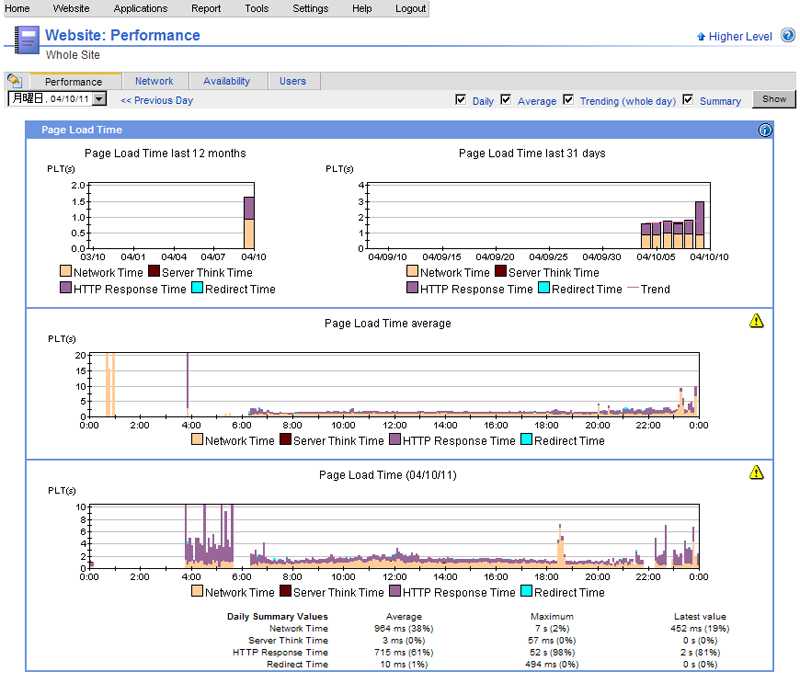The height and width of the screenshot is (683, 800).
Task: Click the HTTP Response Time maximum 52 s (98%)
Action: coord(552,652)
